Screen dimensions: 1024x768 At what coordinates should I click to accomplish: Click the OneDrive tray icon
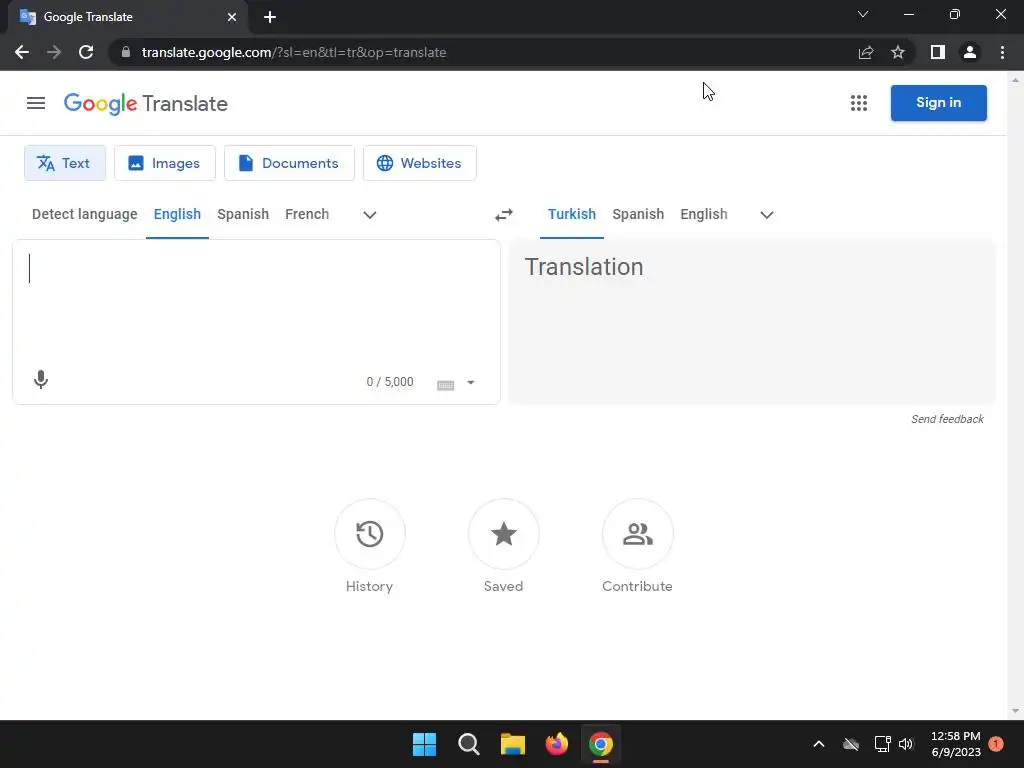tap(851, 744)
